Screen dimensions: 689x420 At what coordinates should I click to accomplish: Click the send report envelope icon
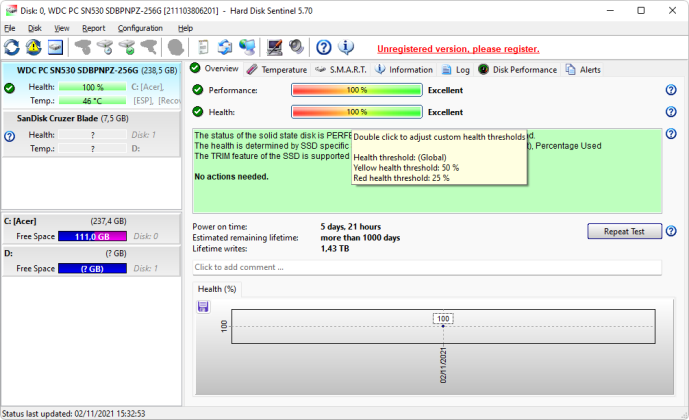pyautogui.click(x=225, y=47)
